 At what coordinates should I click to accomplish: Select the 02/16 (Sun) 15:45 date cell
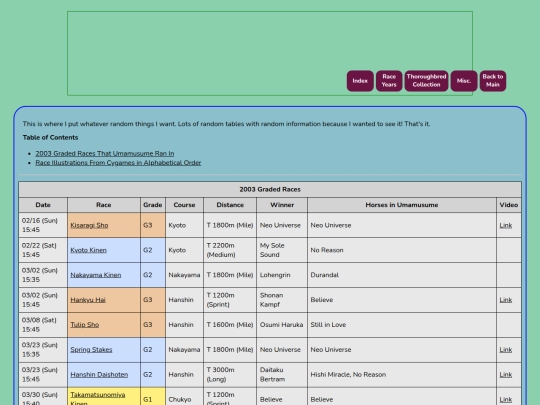[43, 225]
